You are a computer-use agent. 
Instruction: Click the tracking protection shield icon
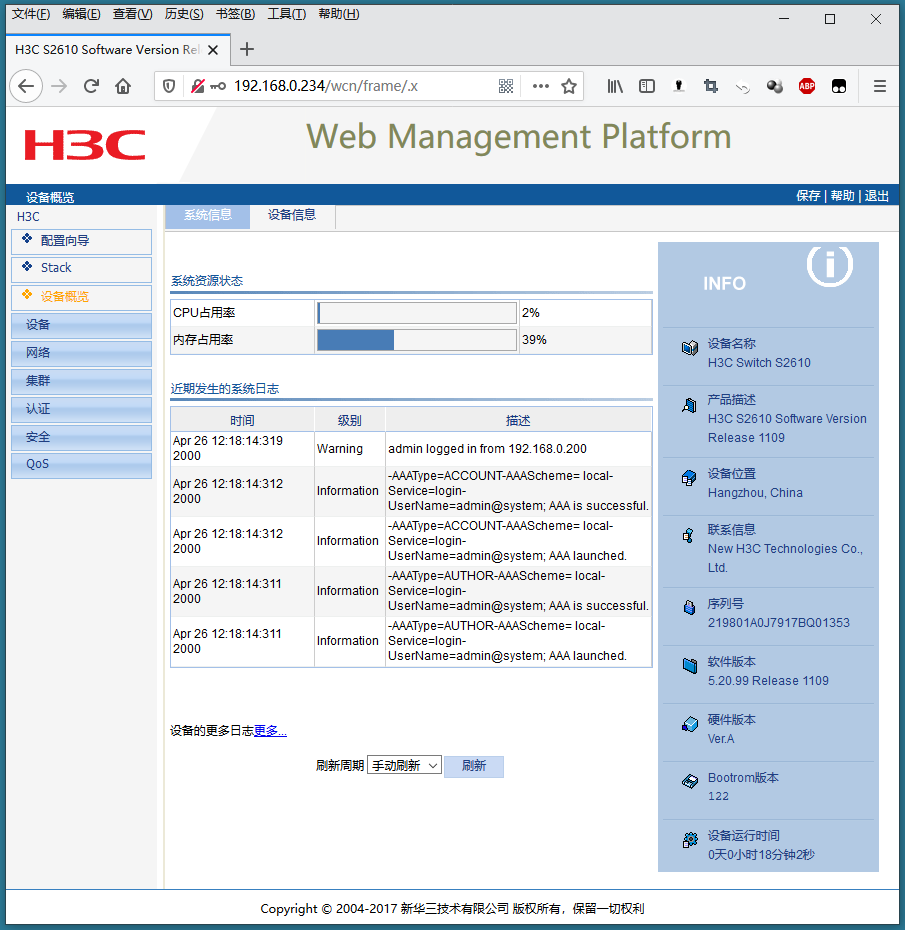(168, 86)
